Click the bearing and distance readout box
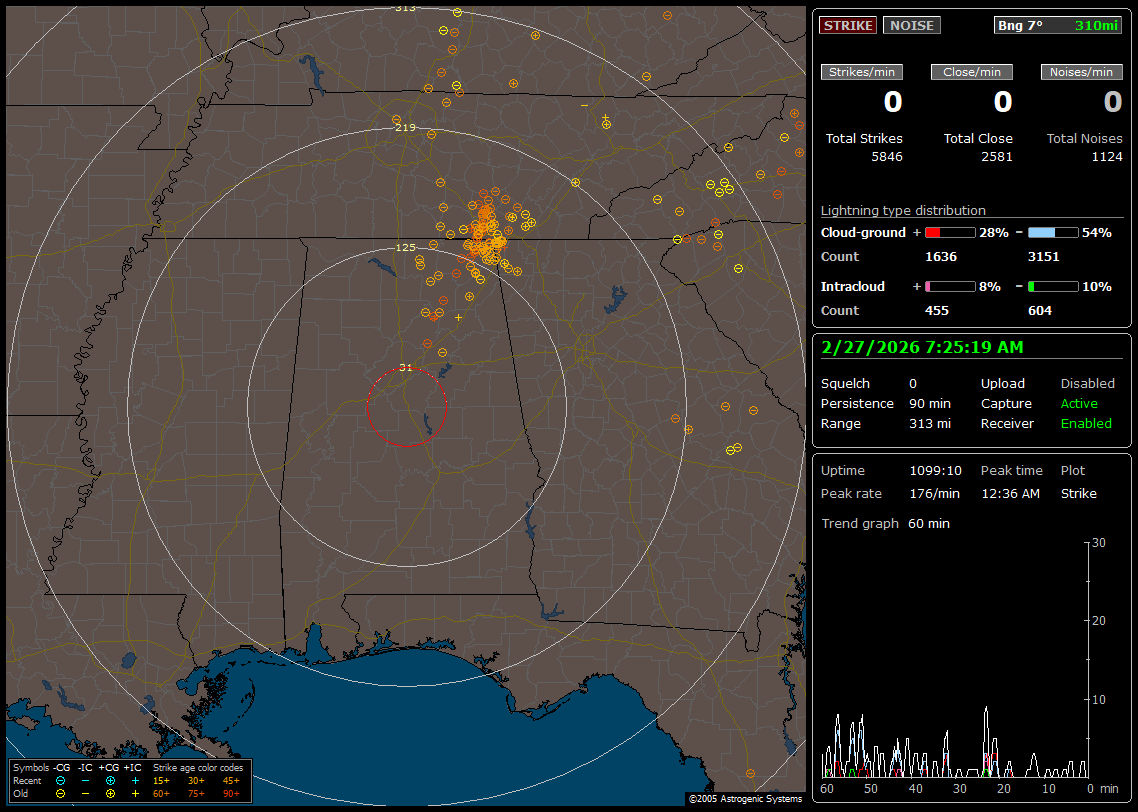The width and height of the screenshot is (1138, 812). (1058, 25)
